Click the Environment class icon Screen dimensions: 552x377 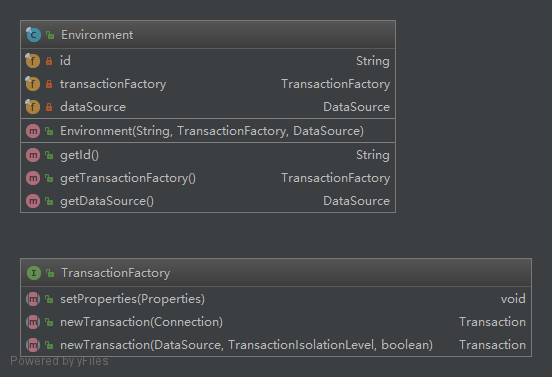click(33, 35)
